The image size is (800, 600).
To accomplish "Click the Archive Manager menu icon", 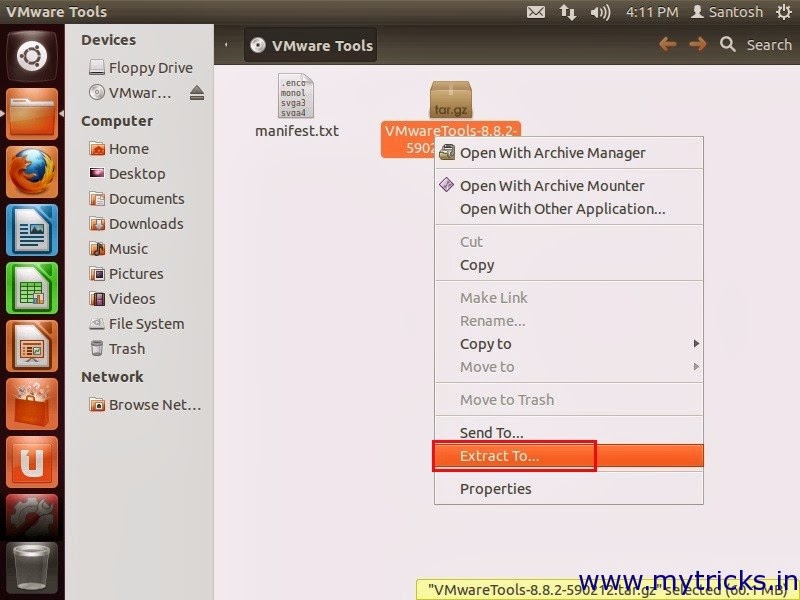I will pyautogui.click(x=447, y=152).
